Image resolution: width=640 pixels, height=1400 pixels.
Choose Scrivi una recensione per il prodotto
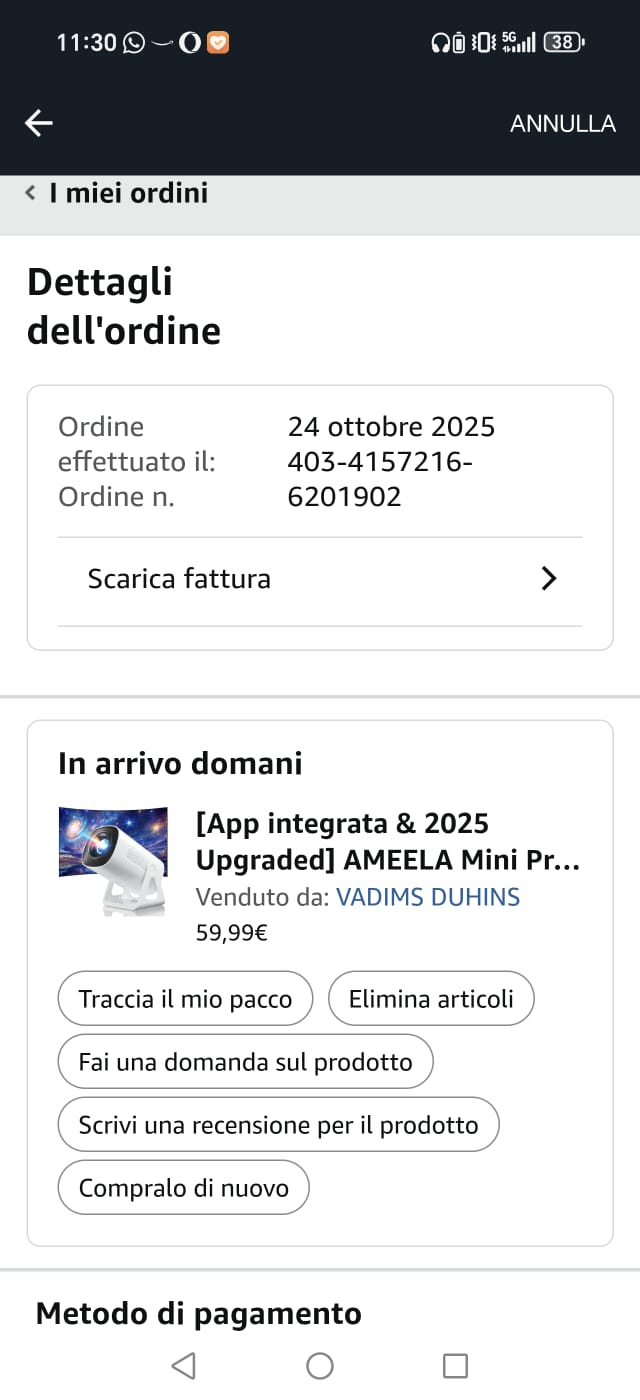pos(278,1125)
